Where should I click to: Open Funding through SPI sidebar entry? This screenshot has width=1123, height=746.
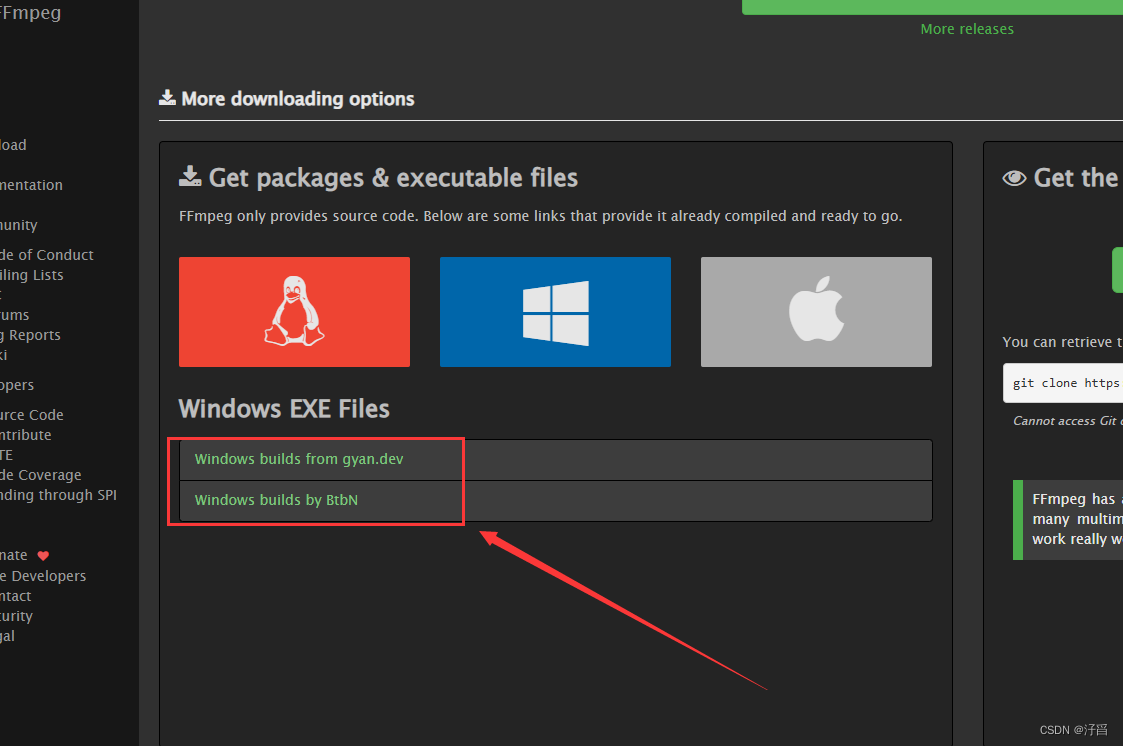(58, 495)
